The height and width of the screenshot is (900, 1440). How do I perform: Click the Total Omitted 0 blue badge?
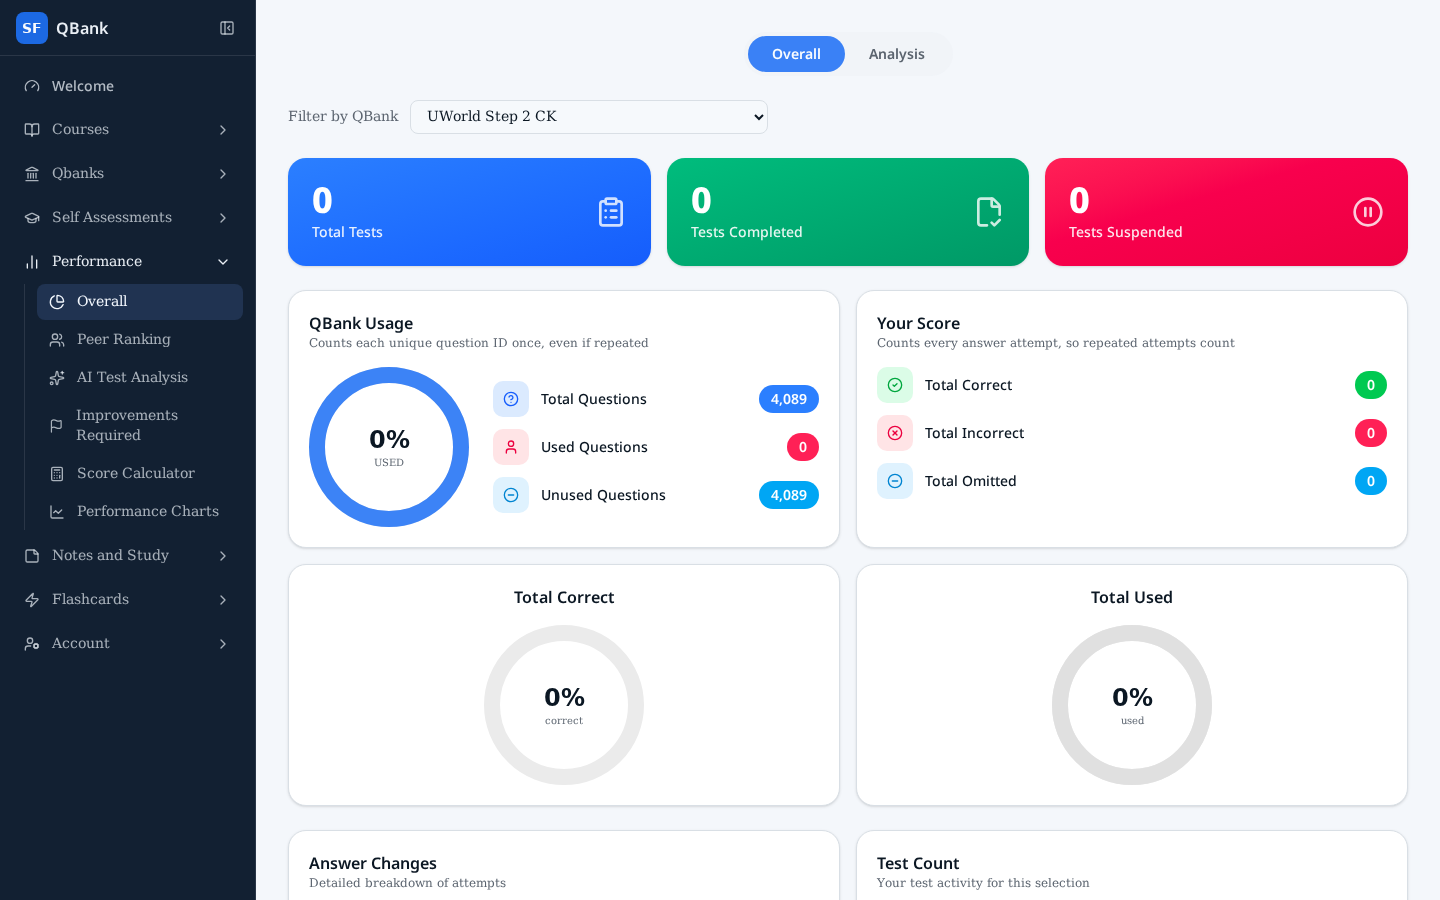tap(1371, 481)
